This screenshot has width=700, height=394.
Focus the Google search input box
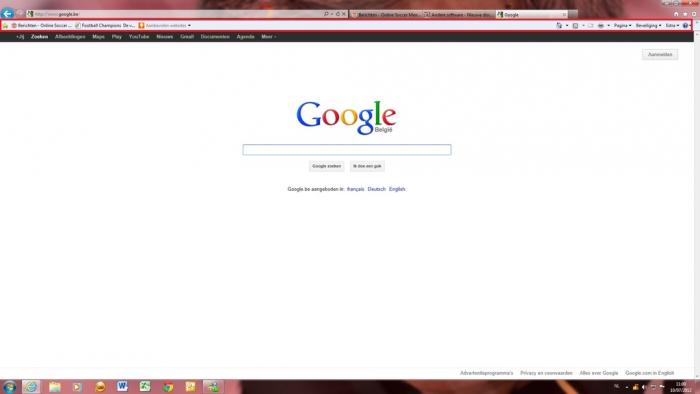click(x=347, y=149)
